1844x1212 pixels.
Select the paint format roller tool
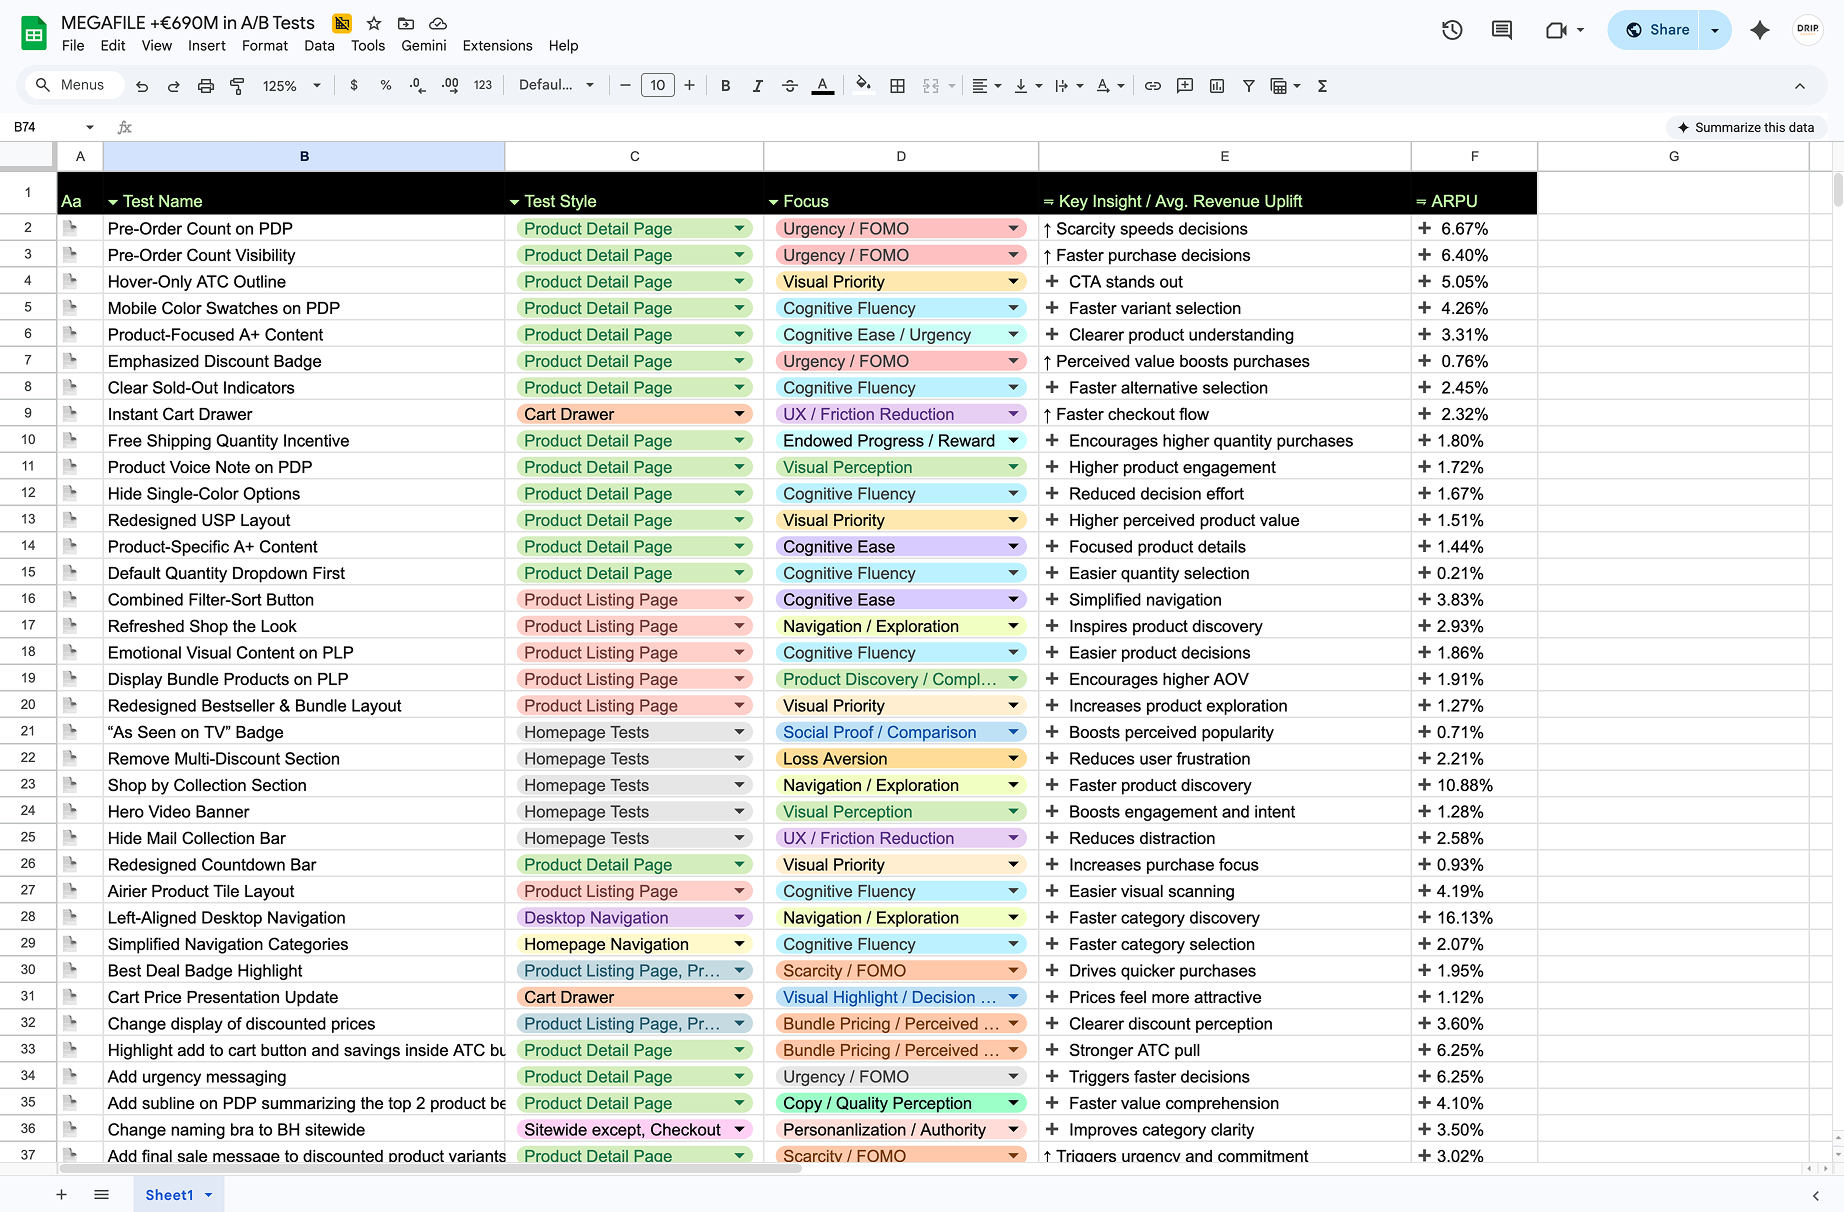pyautogui.click(x=237, y=86)
